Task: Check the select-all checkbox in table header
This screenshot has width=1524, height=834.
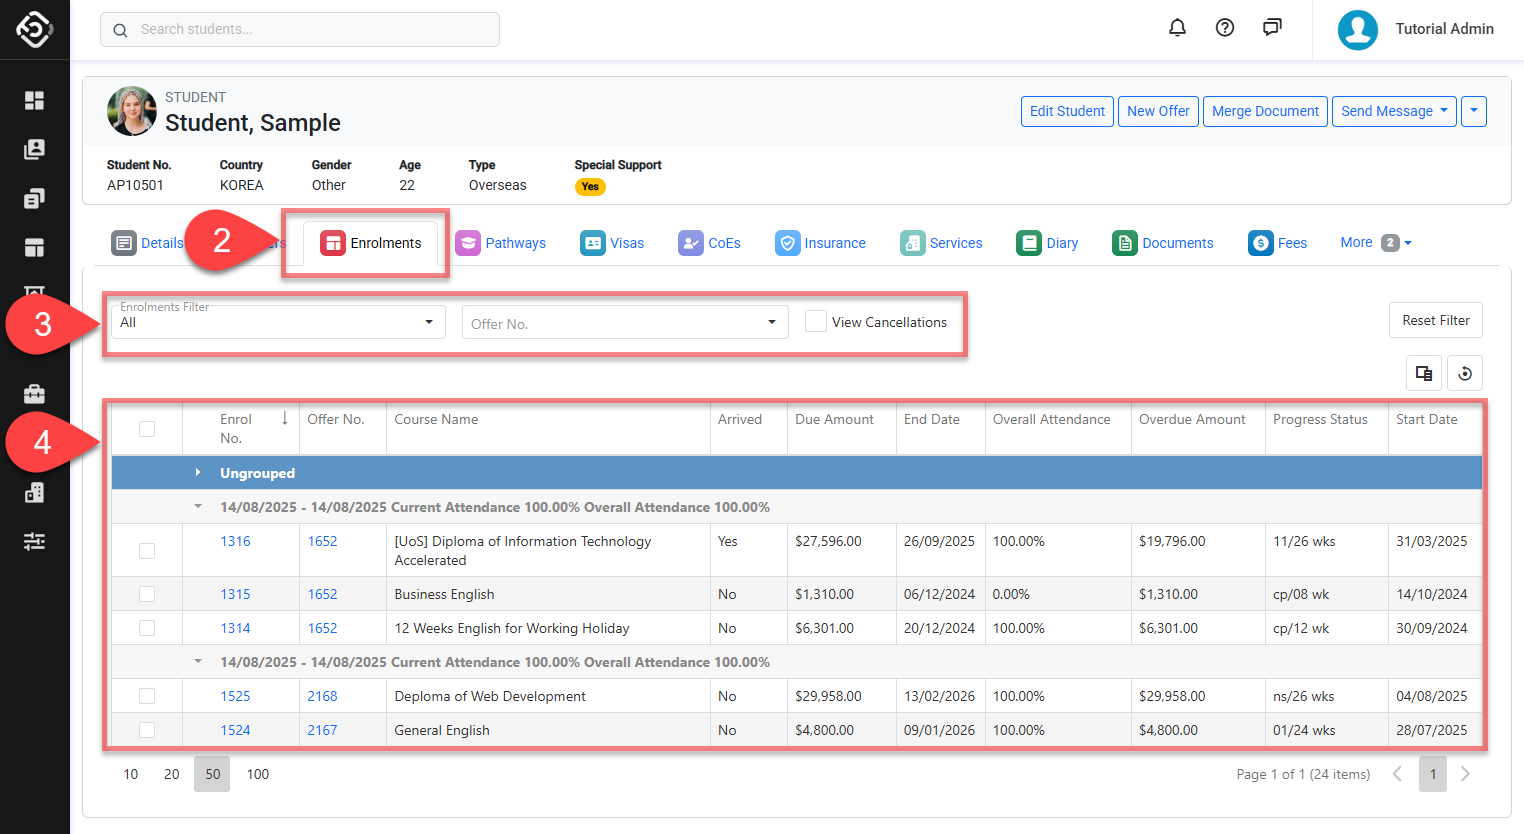Action: coord(147,429)
